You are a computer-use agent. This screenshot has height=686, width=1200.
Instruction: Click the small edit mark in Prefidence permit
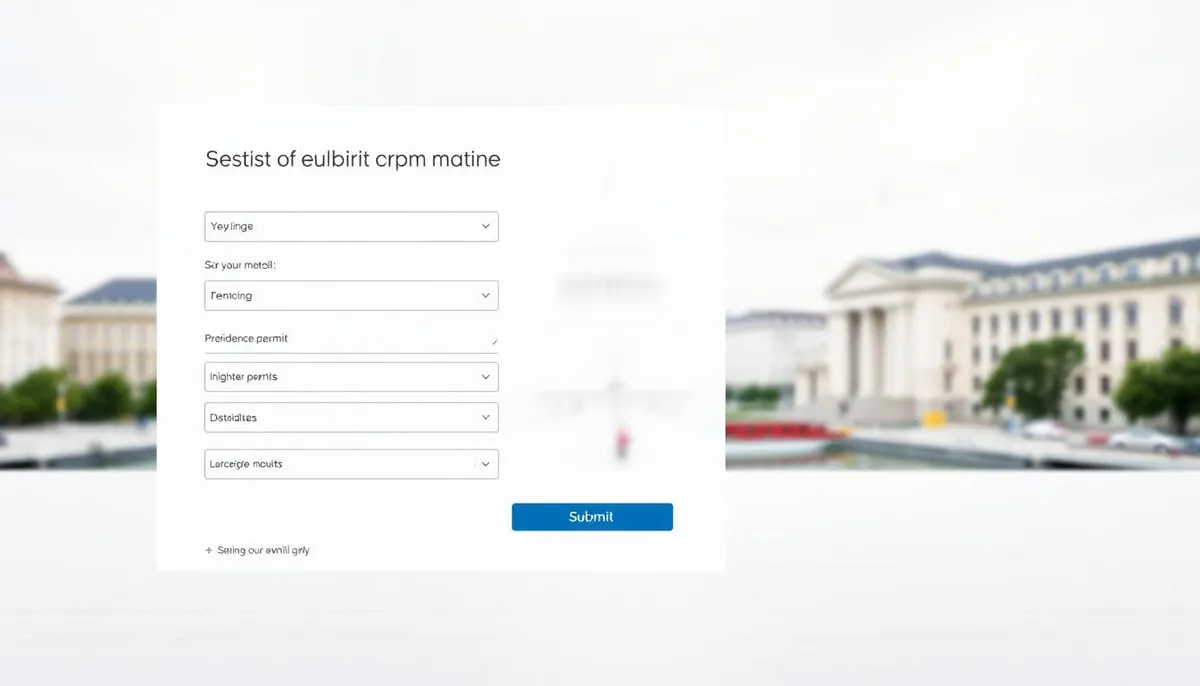494,342
